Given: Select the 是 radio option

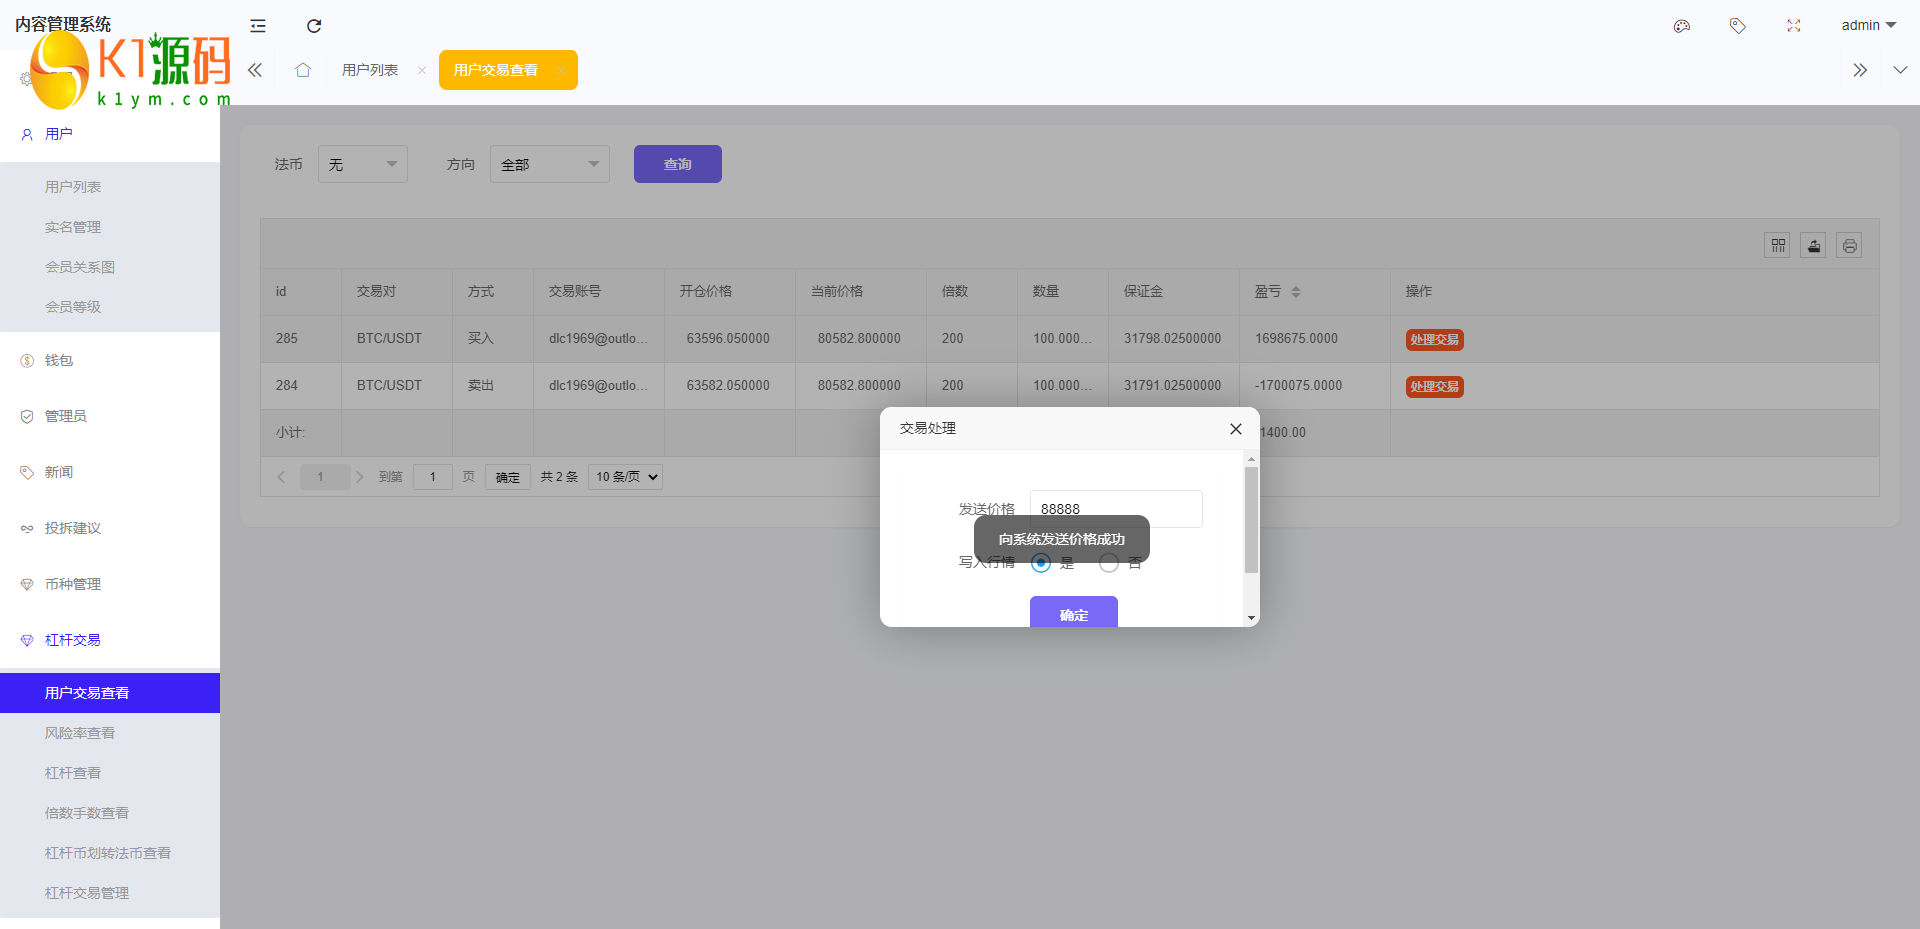Looking at the screenshot, I should [x=1041, y=563].
